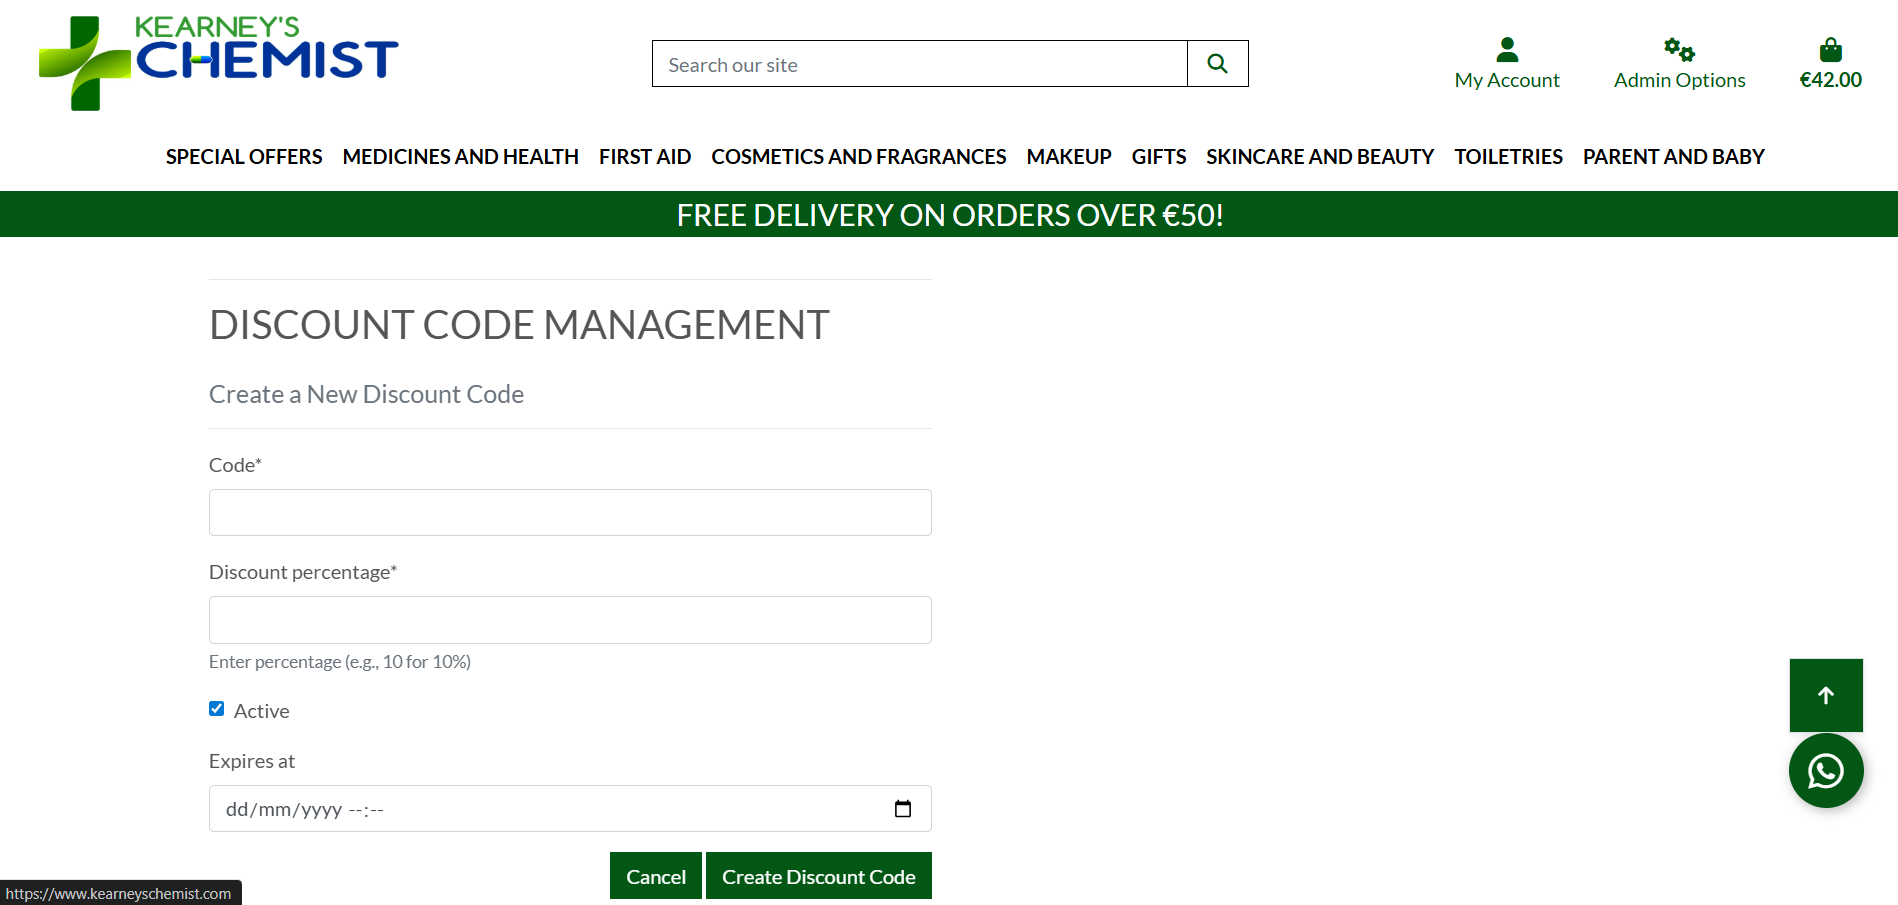1898x905 pixels.
Task: Click the scroll-to-top arrow button
Action: 1826,695
